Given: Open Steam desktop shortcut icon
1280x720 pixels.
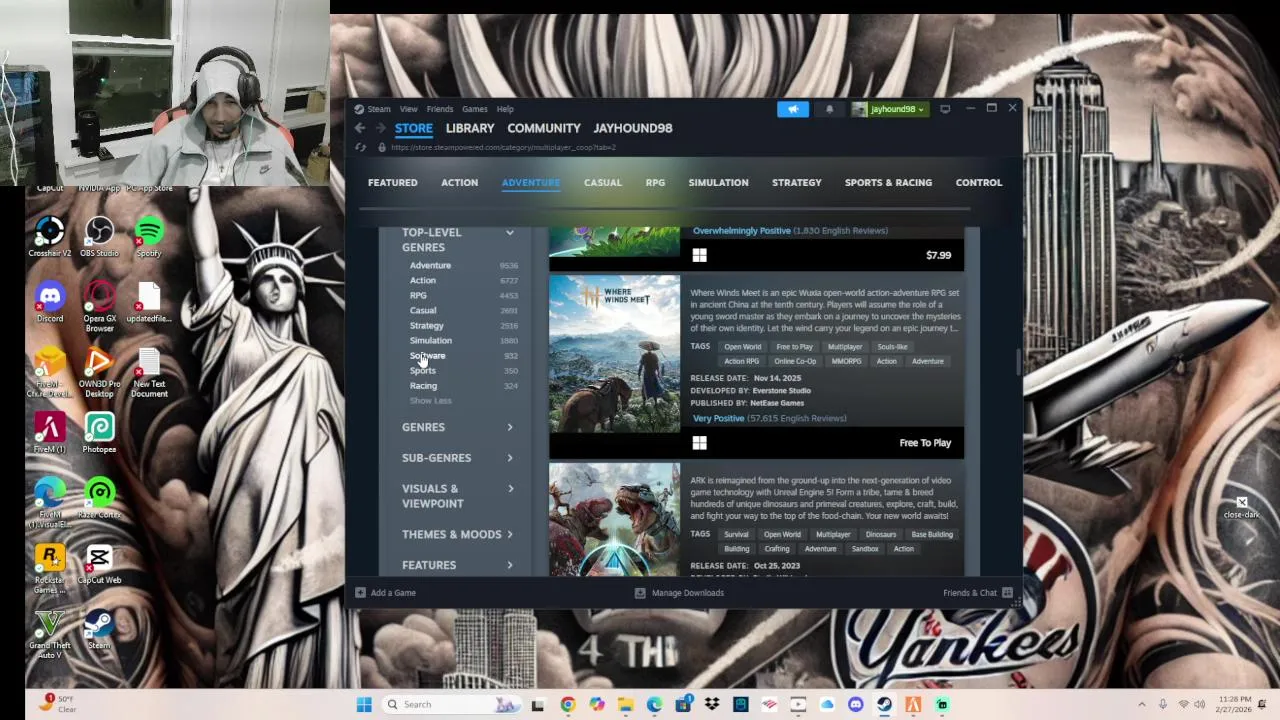Looking at the screenshot, I should click(99, 629).
